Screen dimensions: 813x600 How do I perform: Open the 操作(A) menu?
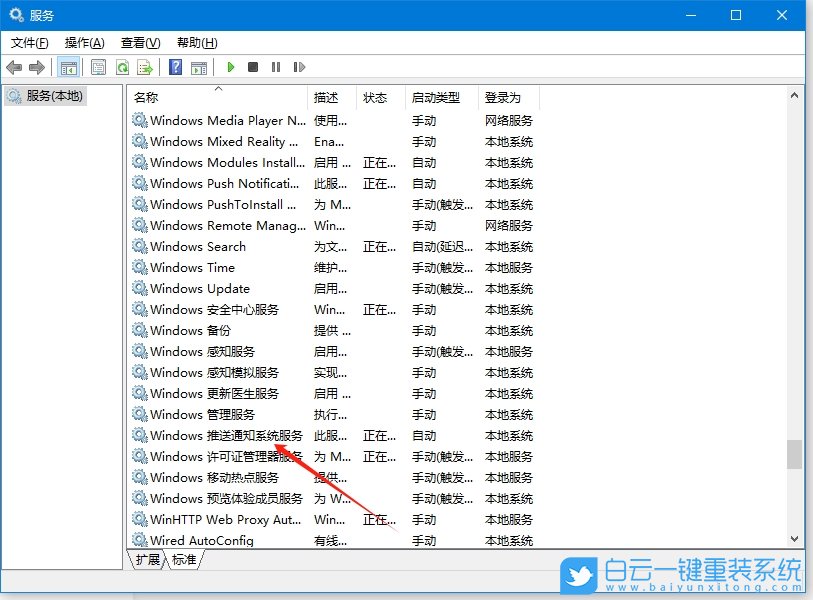[82, 42]
